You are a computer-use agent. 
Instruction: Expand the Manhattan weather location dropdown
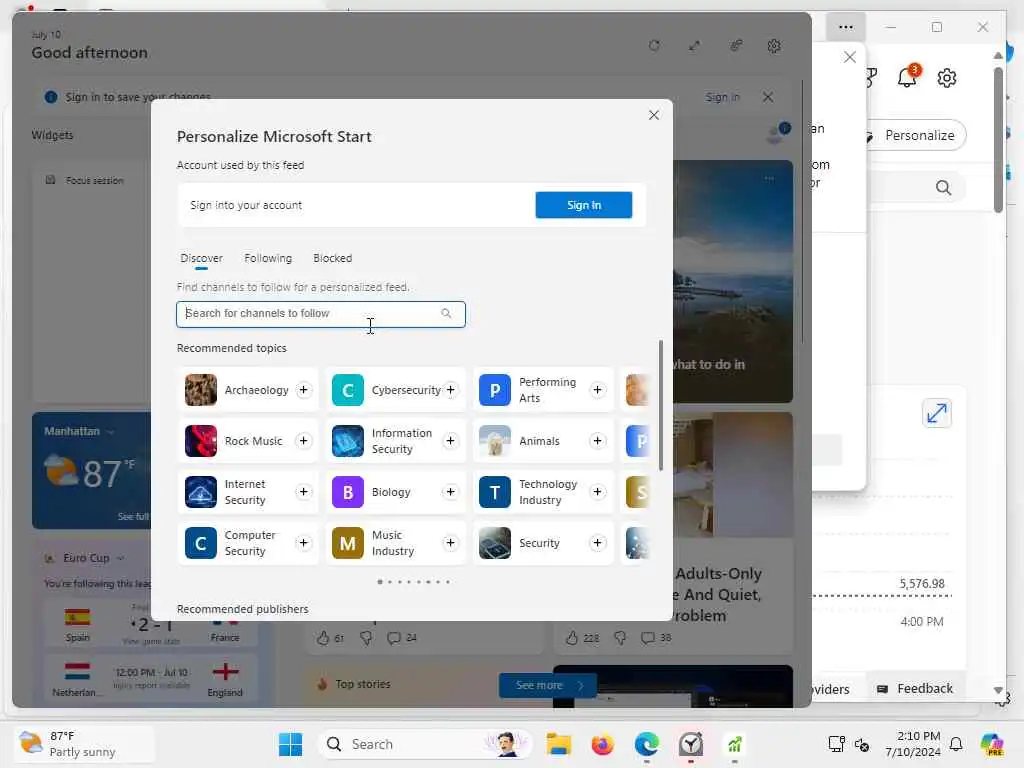point(110,432)
